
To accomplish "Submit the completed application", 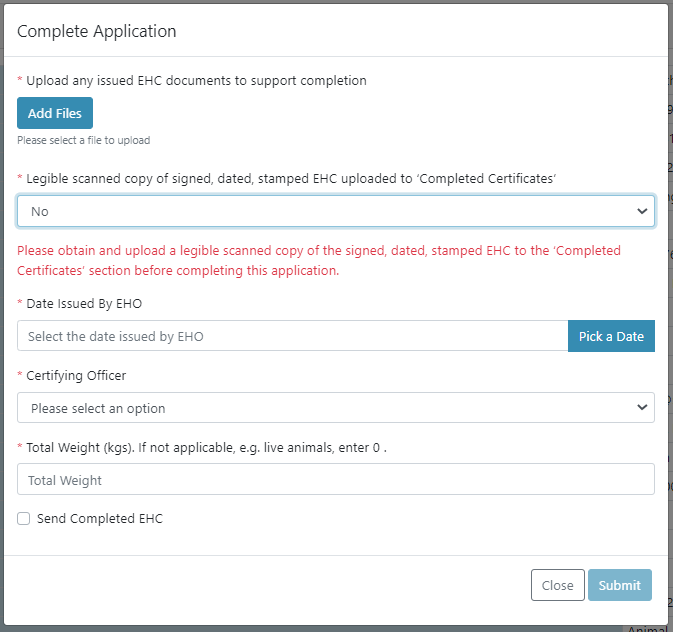I will 620,585.
